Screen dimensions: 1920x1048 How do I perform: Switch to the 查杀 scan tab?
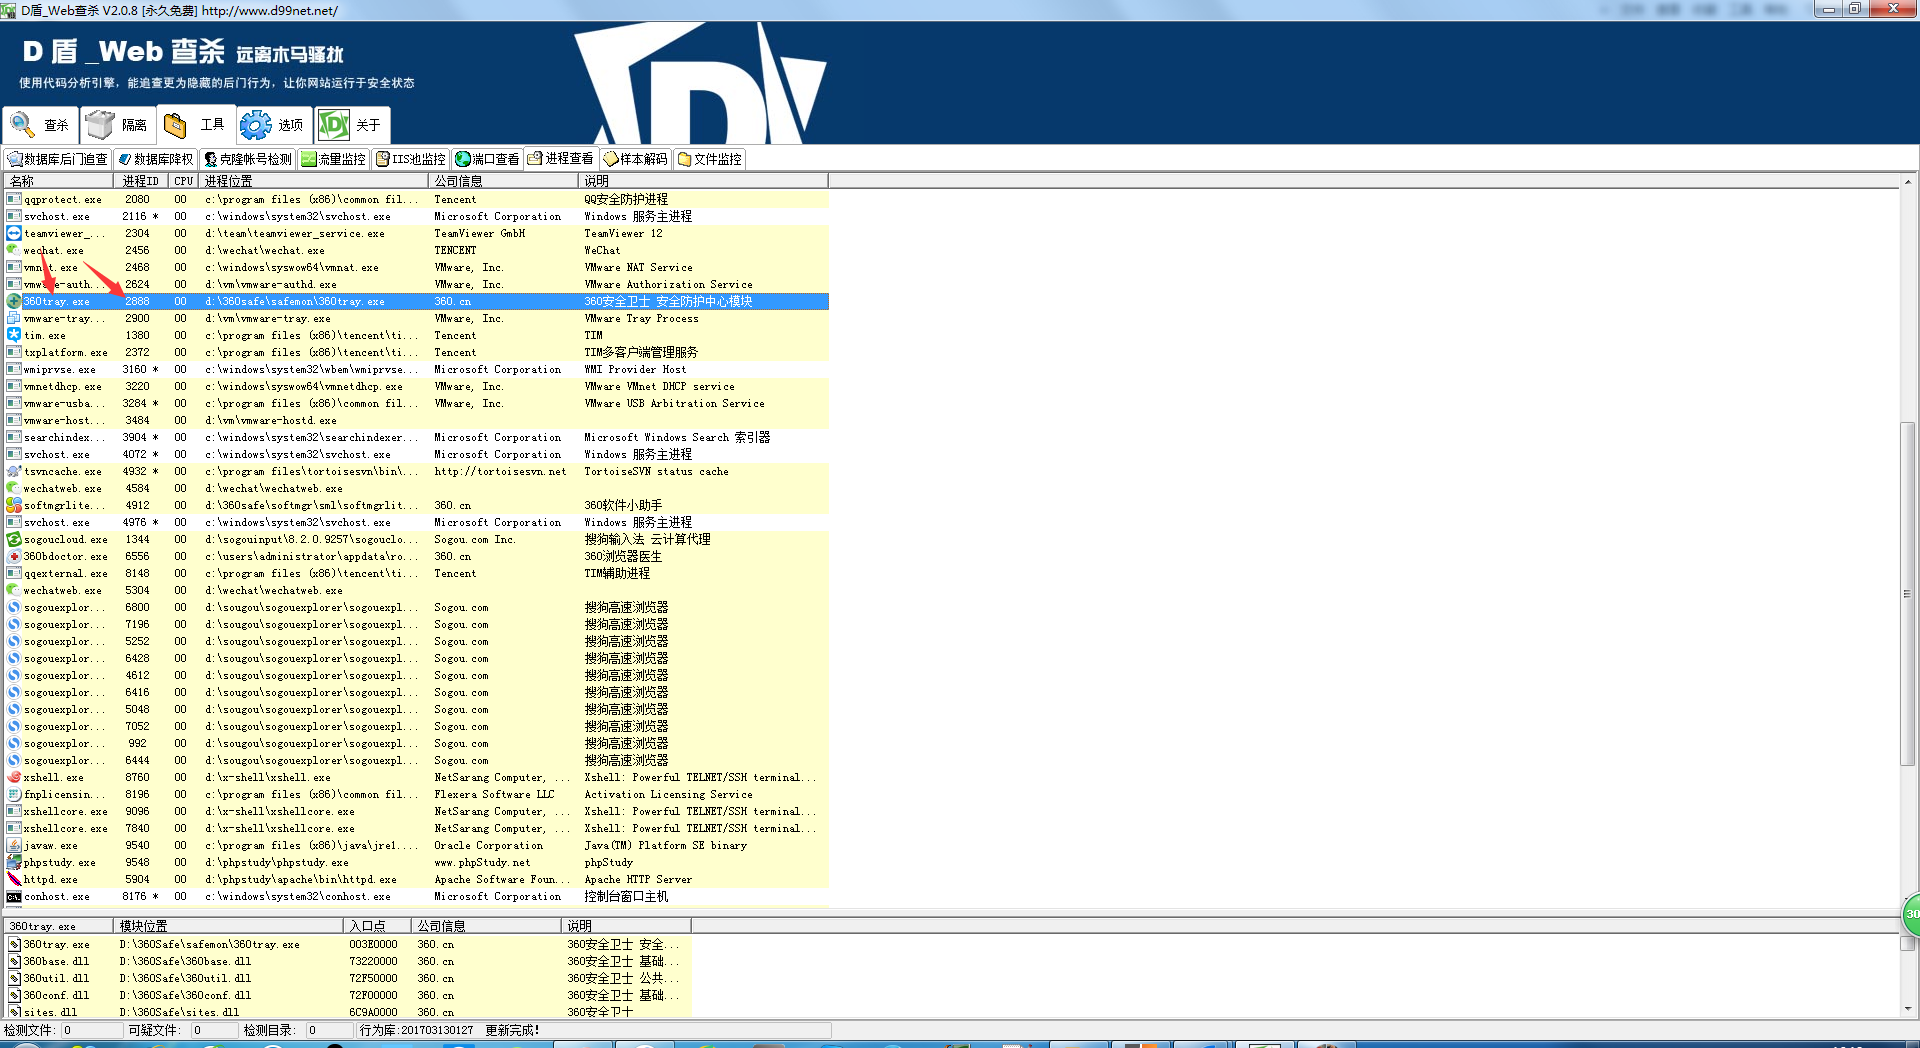point(40,125)
